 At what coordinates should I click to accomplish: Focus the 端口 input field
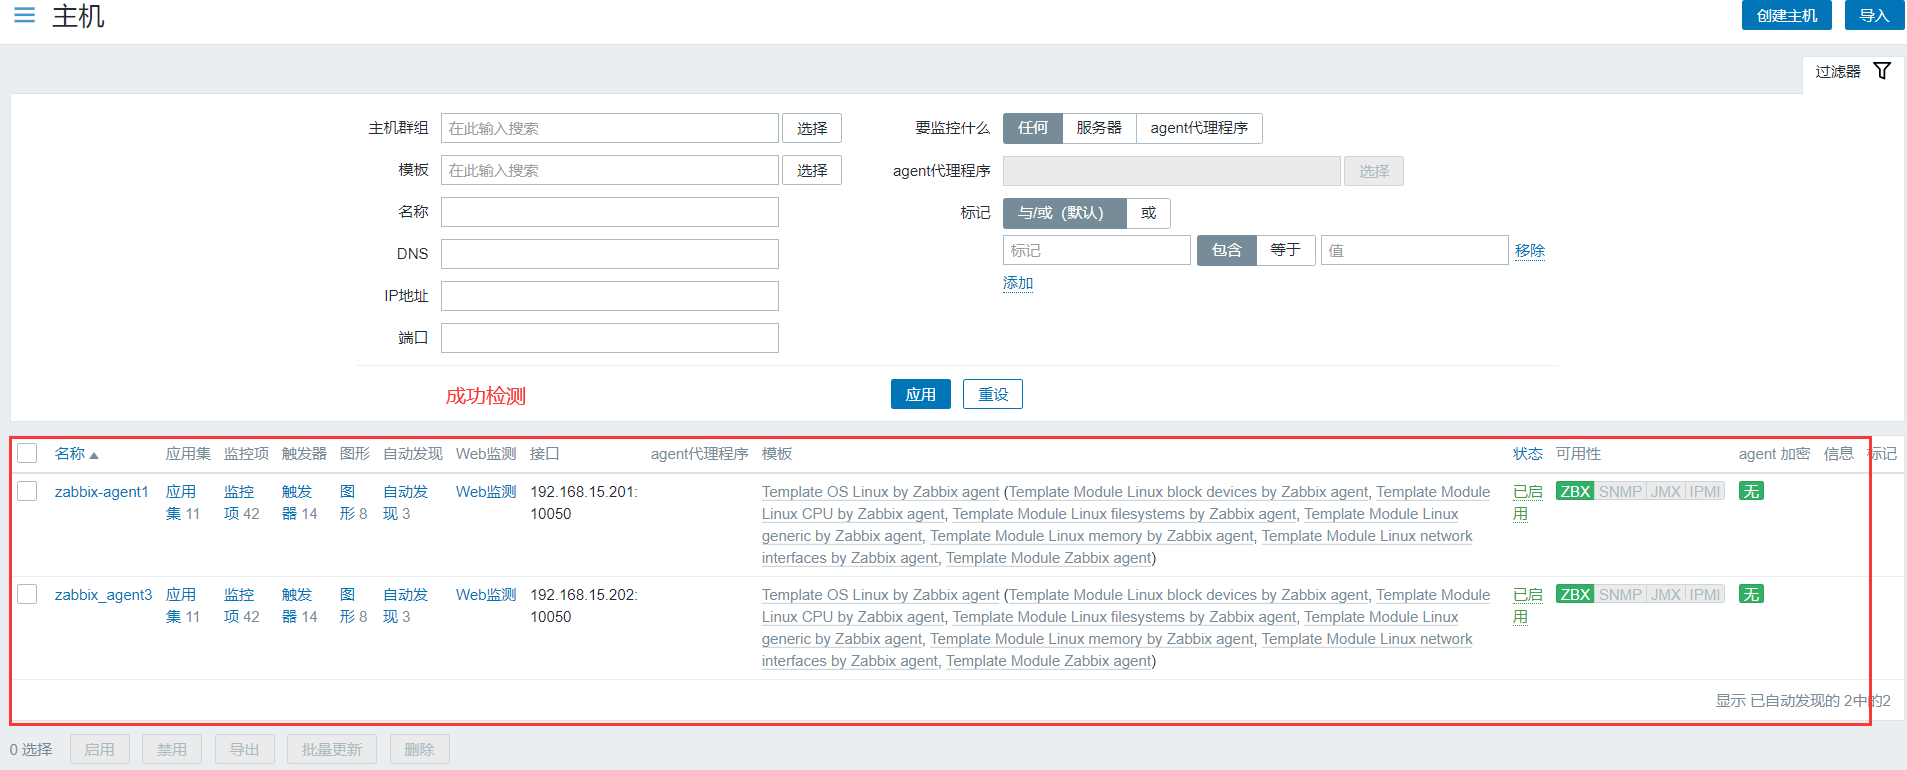610,338
